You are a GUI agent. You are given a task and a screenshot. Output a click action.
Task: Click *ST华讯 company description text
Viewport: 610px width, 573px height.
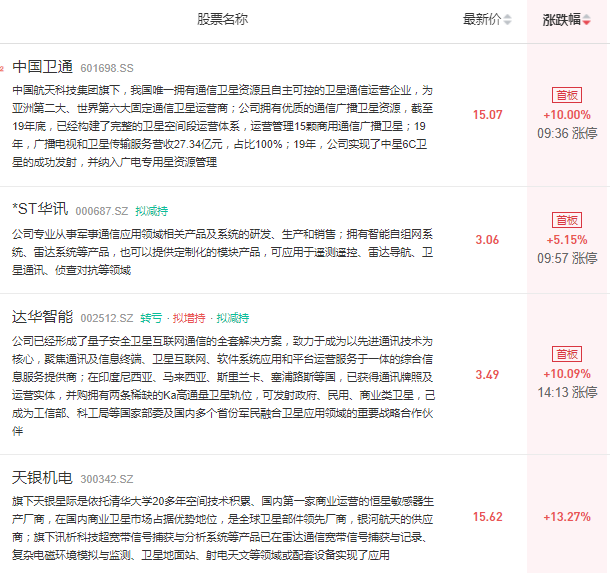pos(223,252)
